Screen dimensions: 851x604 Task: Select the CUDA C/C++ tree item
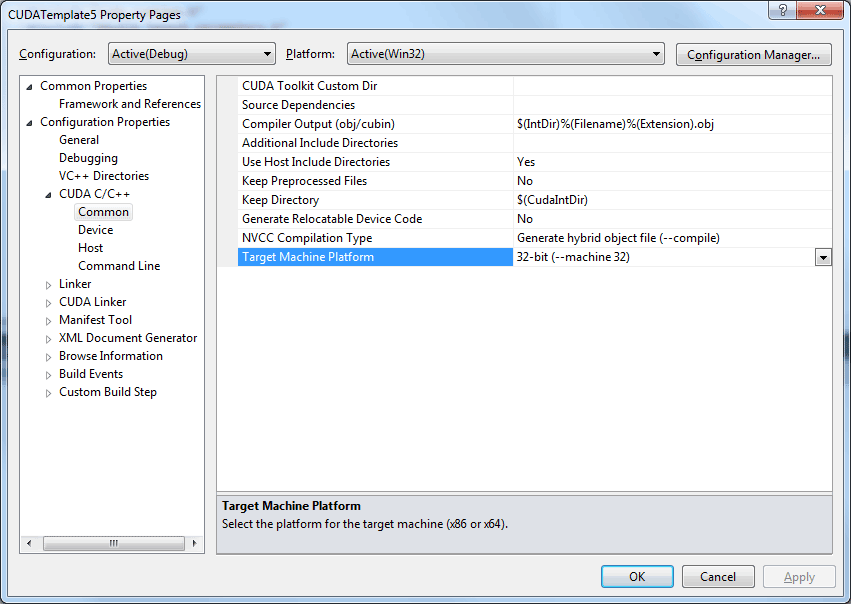[94, 194]
